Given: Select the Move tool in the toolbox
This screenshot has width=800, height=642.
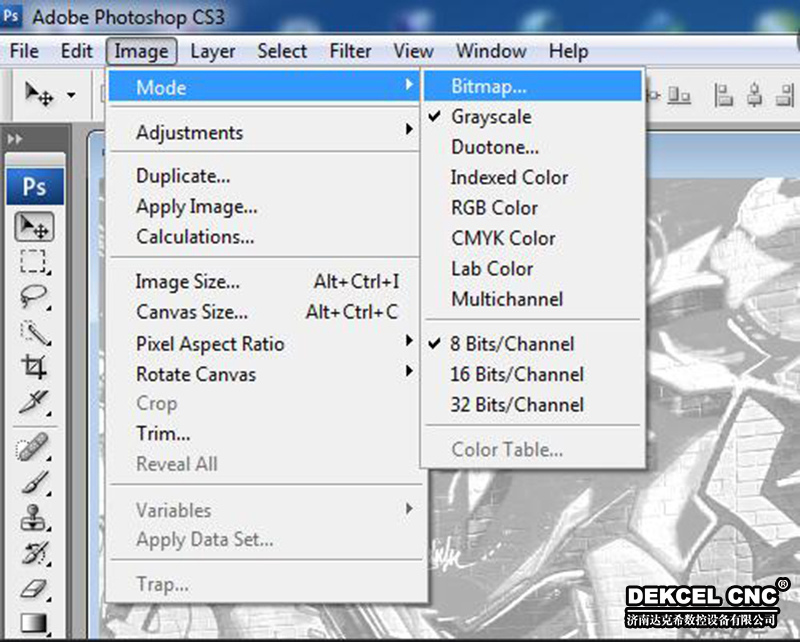Looking at the screenshot, I should point(34,227).
